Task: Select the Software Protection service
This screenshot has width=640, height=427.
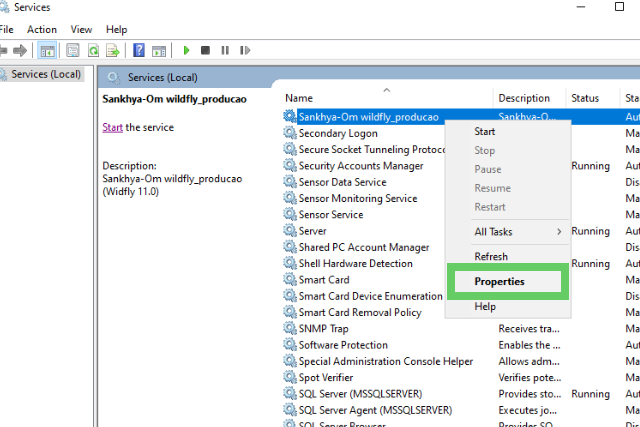Action: (x=343, y=346)
